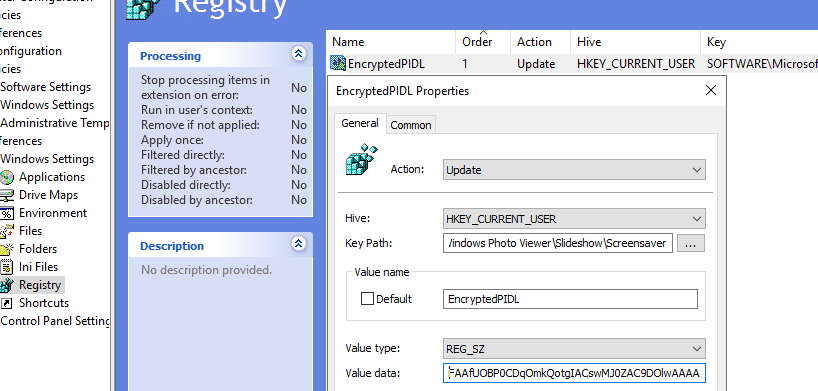The image size is (818, 391).
Task: Sort by the Name column header
Action: (391, 42)
